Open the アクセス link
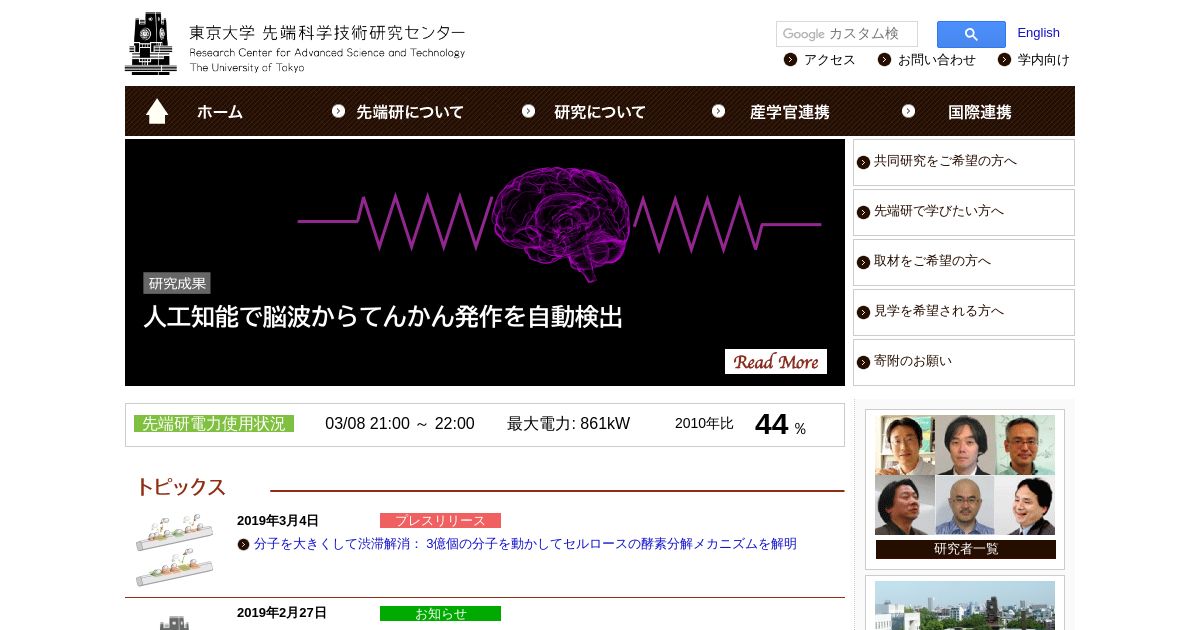Screen dimensions: 1200x630 830,60
